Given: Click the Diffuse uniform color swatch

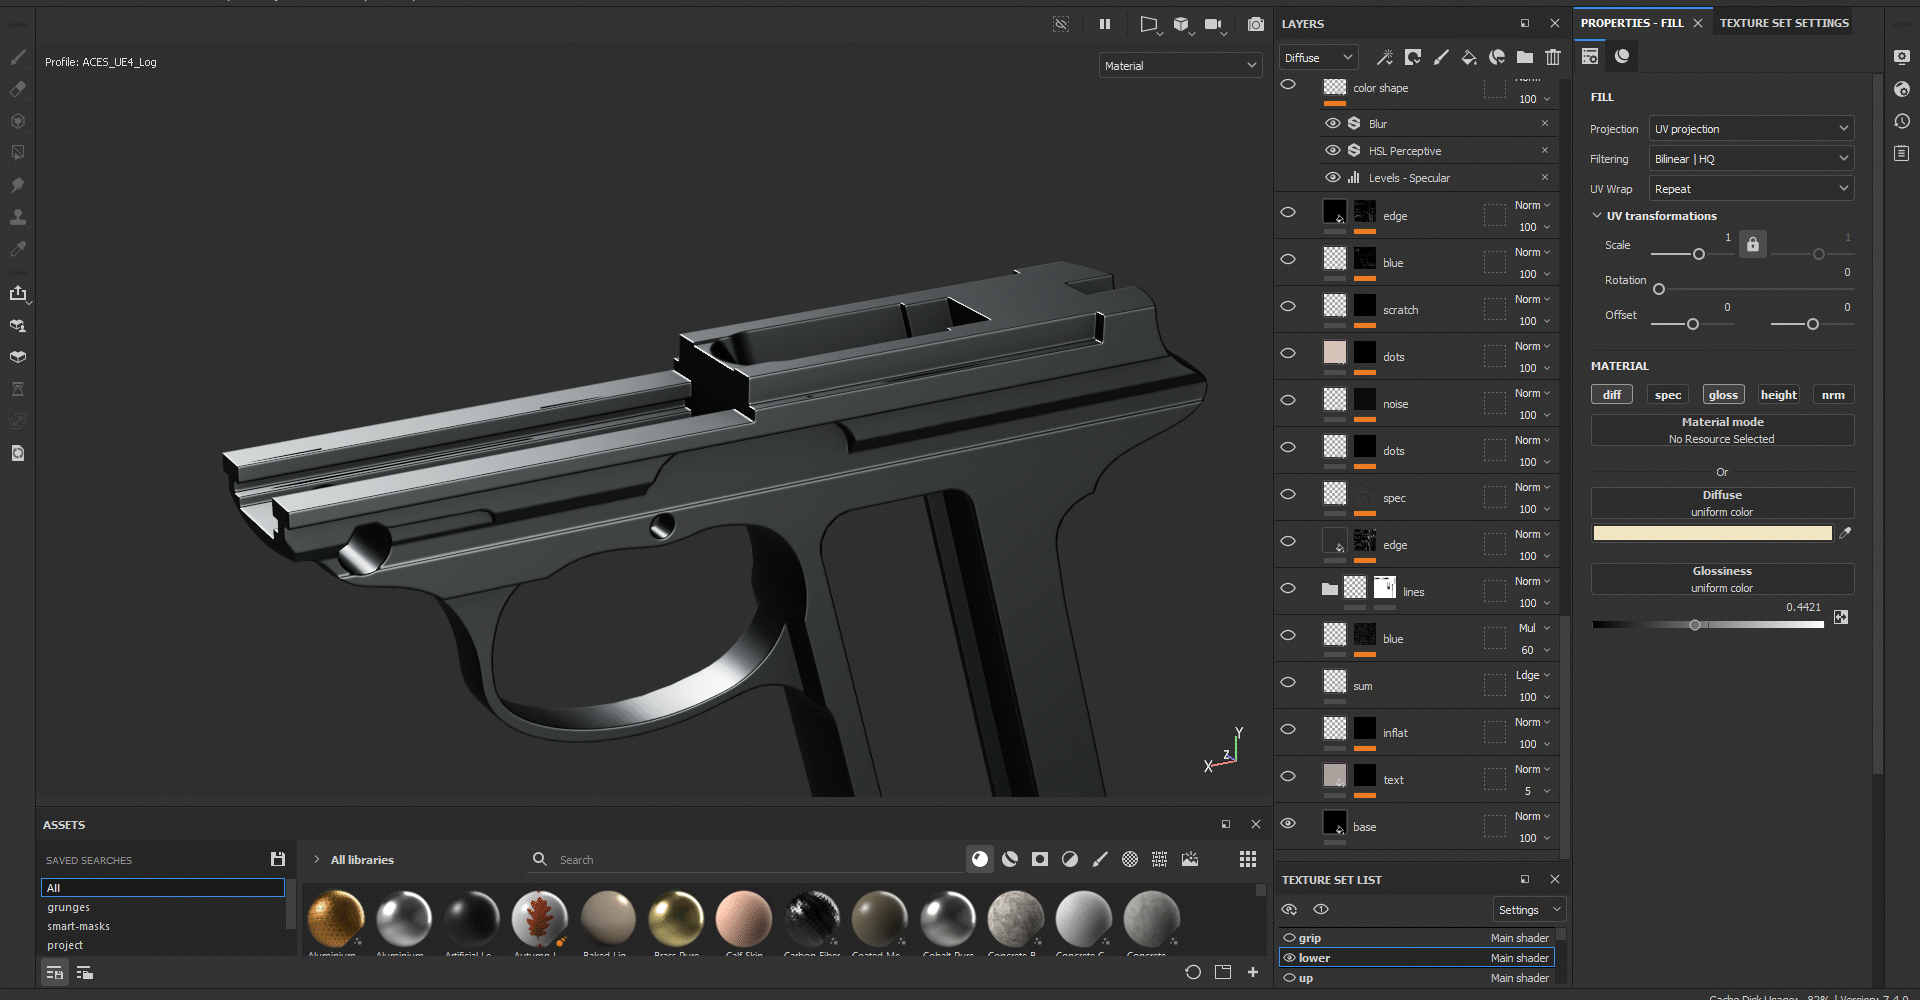Looking at the screenshot, I should 1711,533.
